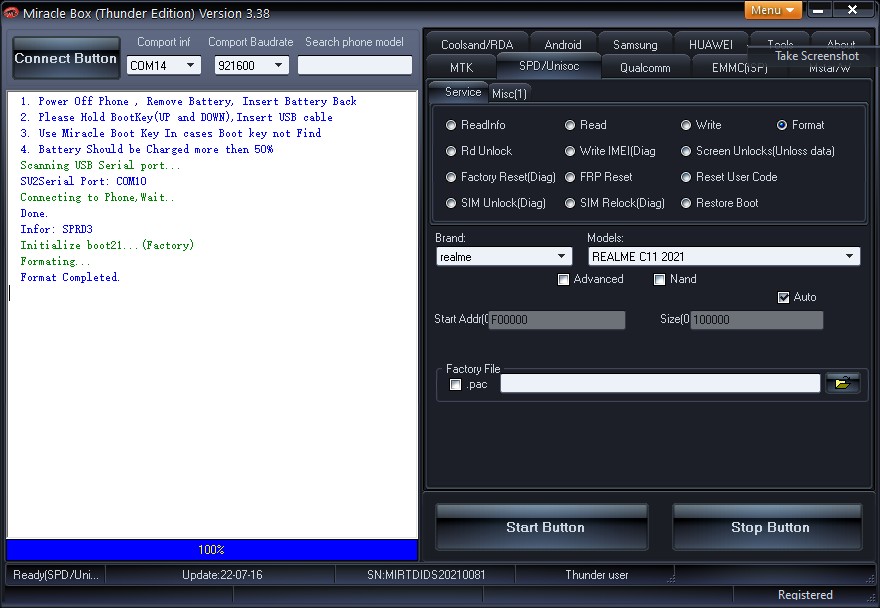Click the SN:MIRTDIDS20210081 status entry

[426, 575]
